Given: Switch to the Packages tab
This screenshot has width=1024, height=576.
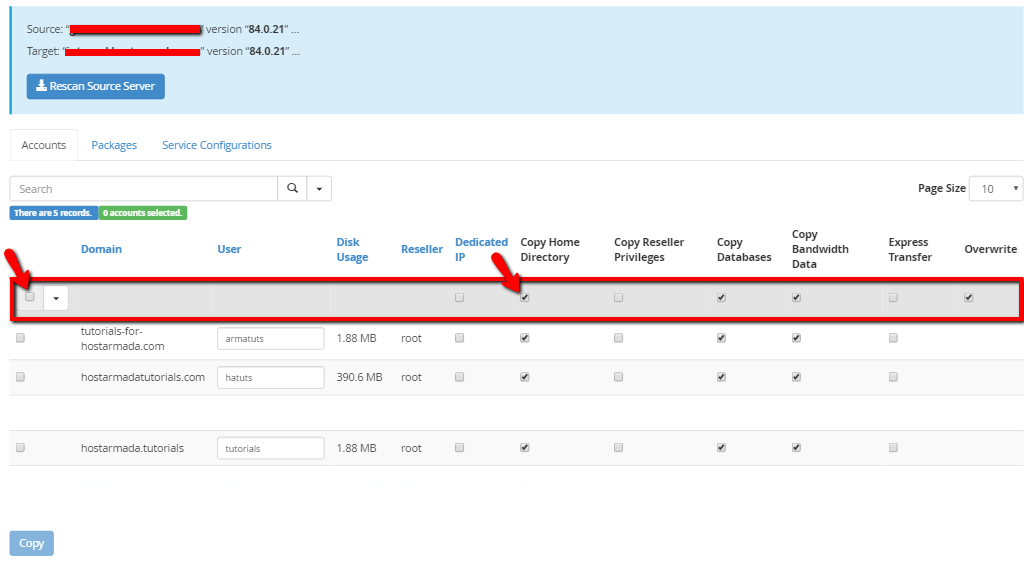Looking at the screenshot, I should point(114,145).
